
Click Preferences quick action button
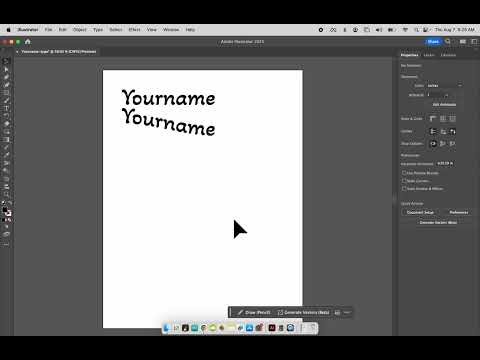[459, 212]
